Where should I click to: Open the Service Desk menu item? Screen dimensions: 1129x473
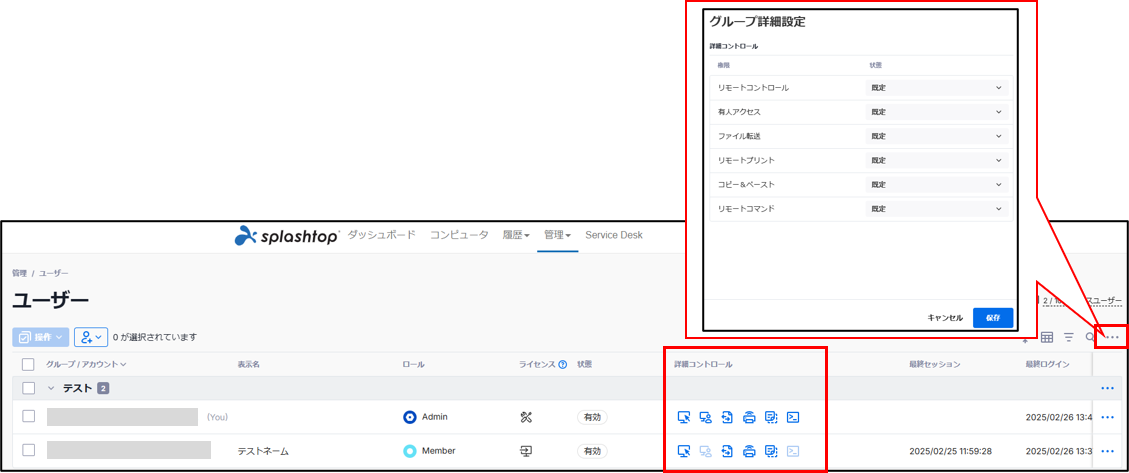(x=614, y=235)
